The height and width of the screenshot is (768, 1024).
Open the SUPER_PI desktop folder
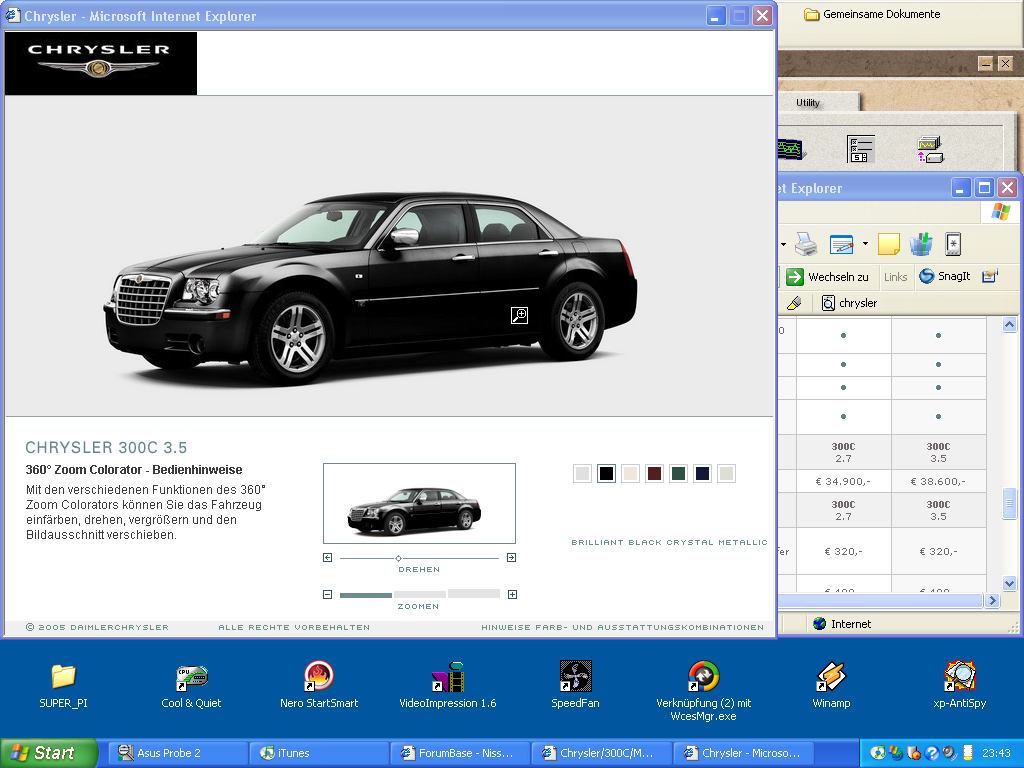(63, 685)
